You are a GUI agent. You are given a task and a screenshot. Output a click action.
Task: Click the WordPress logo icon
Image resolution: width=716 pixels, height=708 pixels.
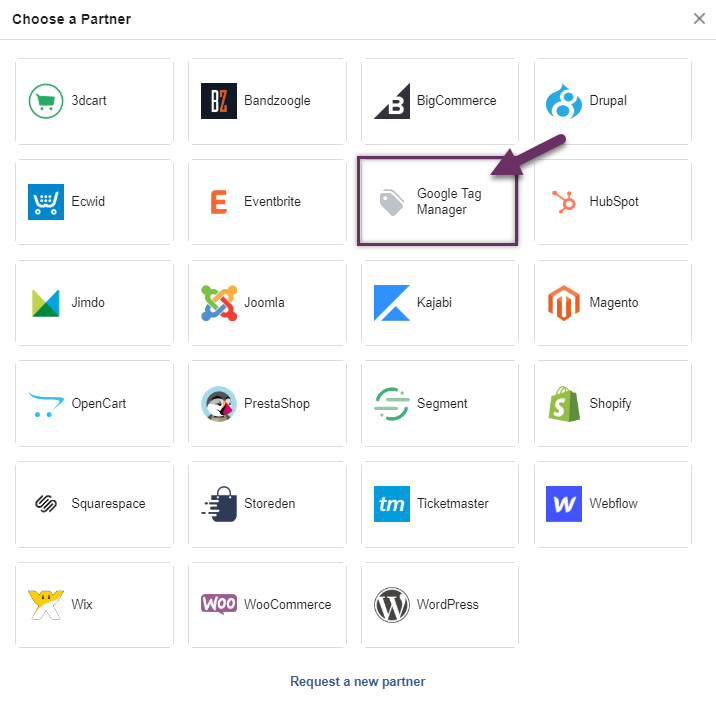(x=392, y=605)
